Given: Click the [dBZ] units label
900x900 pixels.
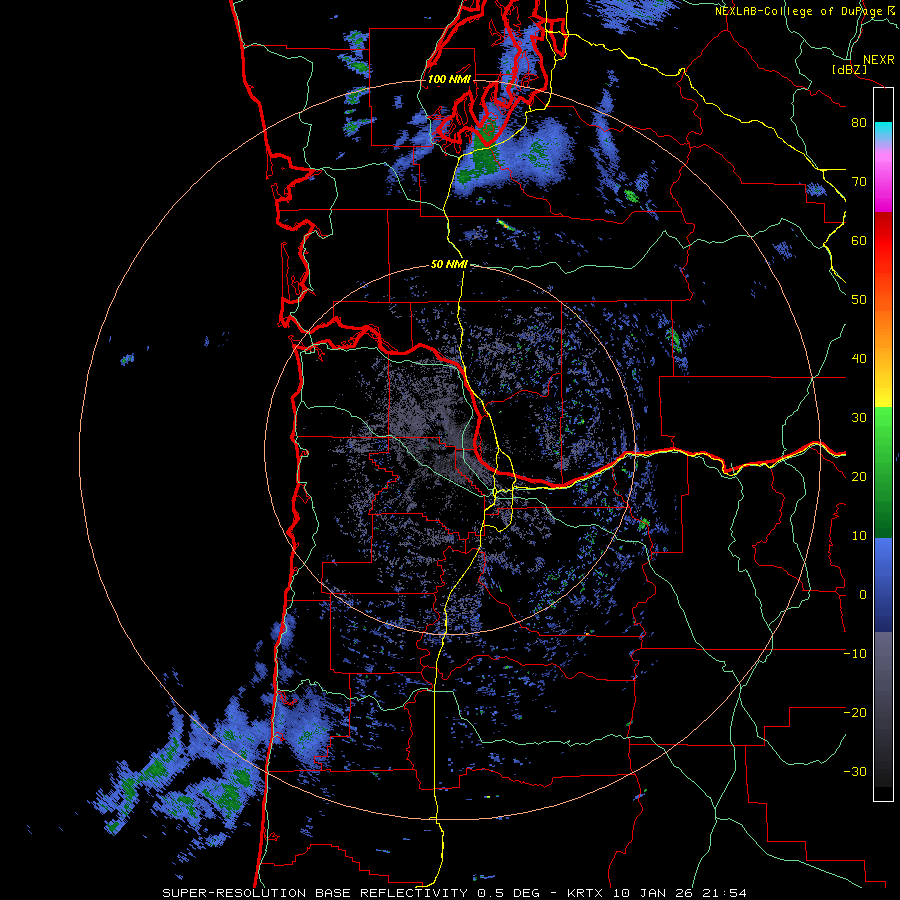Looking at the screenshot, I should click(x=848, y=69).
